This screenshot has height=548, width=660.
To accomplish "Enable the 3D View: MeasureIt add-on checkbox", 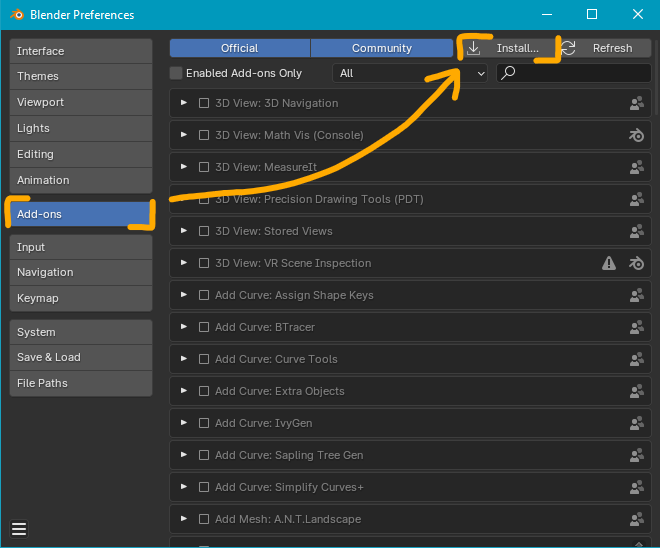I will [204, 167].
